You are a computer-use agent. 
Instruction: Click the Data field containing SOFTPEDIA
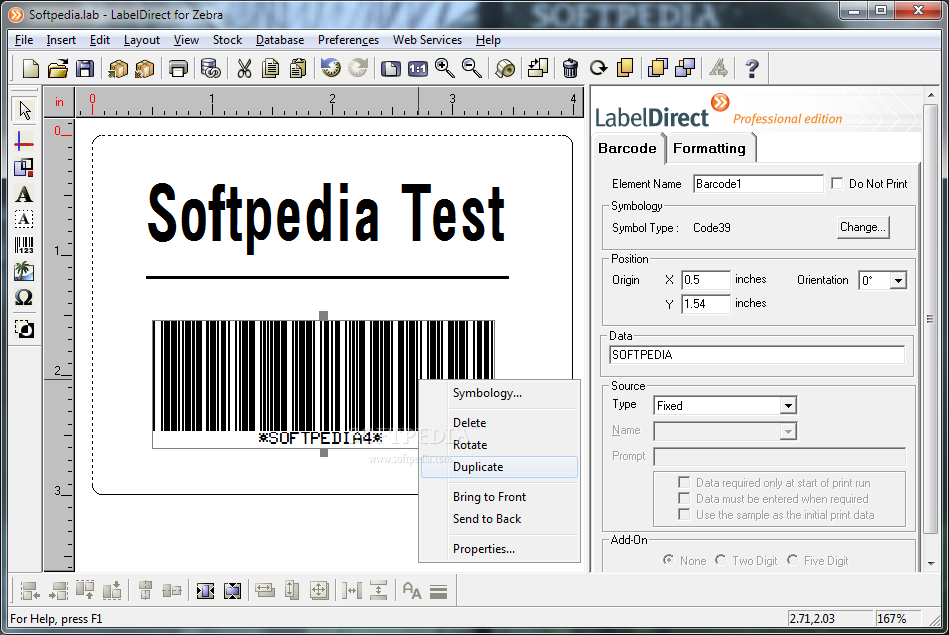click(x=757, y=355)
